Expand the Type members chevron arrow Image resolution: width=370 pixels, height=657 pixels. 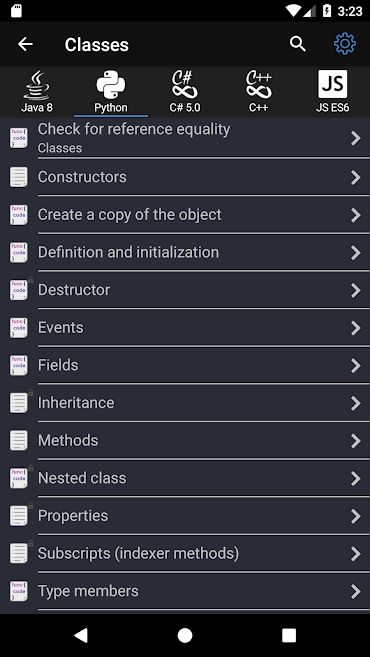355,591
